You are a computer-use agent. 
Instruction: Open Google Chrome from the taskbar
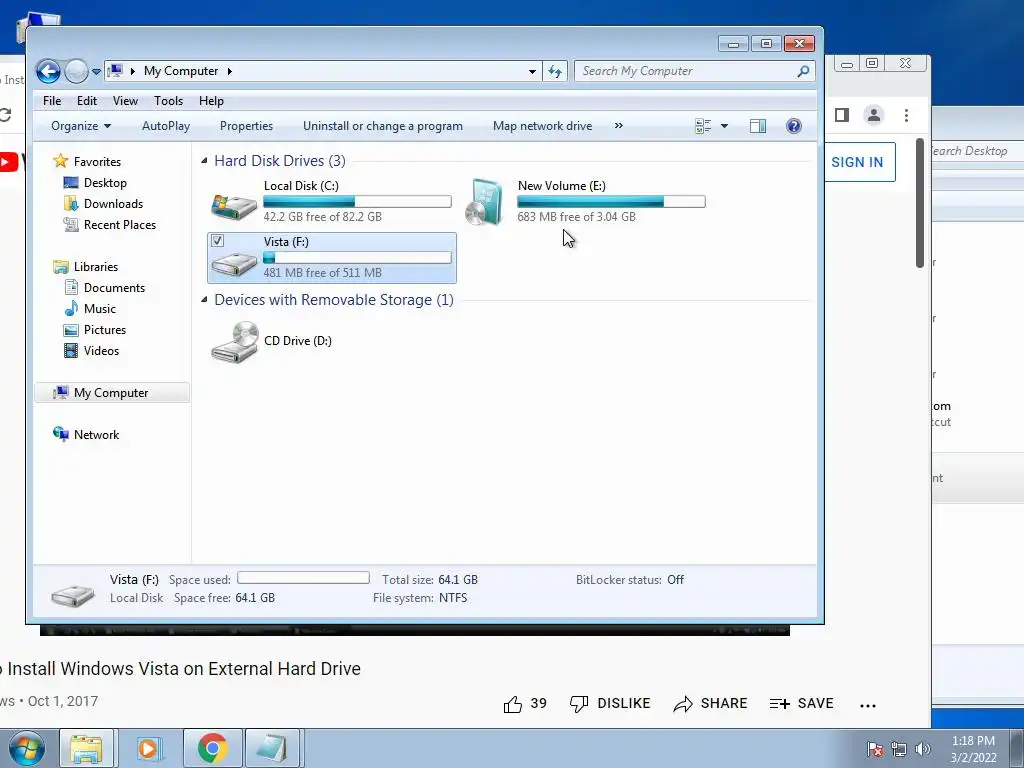(x=212, y=748)
